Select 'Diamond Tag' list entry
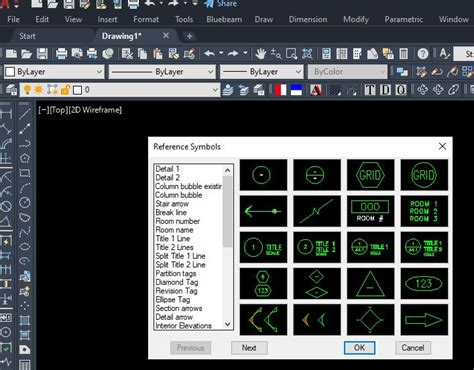The width and height of the screenshot is (474, 370). click(177, 282)
